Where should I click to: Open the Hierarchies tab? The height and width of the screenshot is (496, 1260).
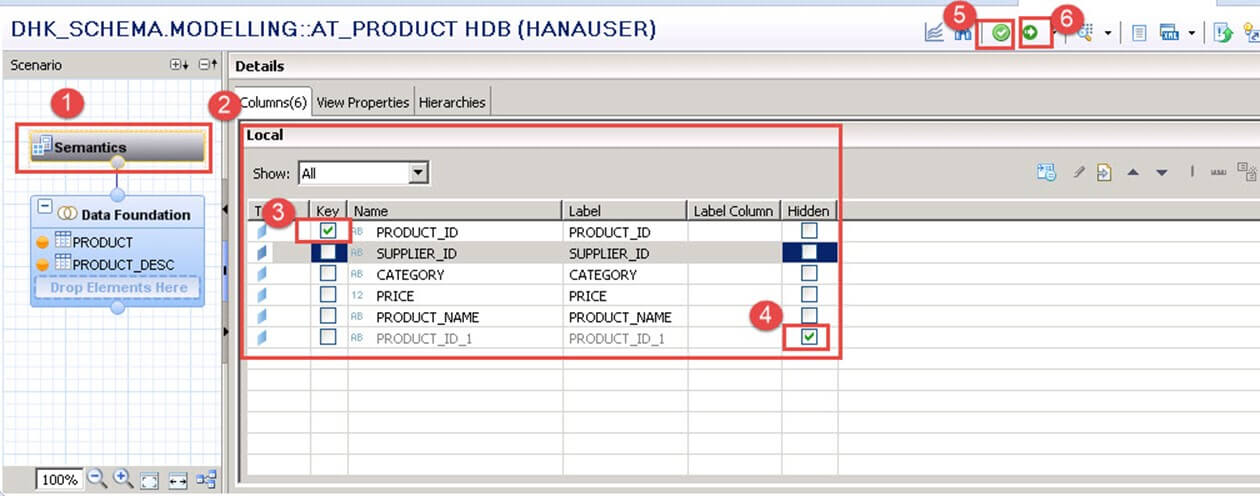pos(452,102)
